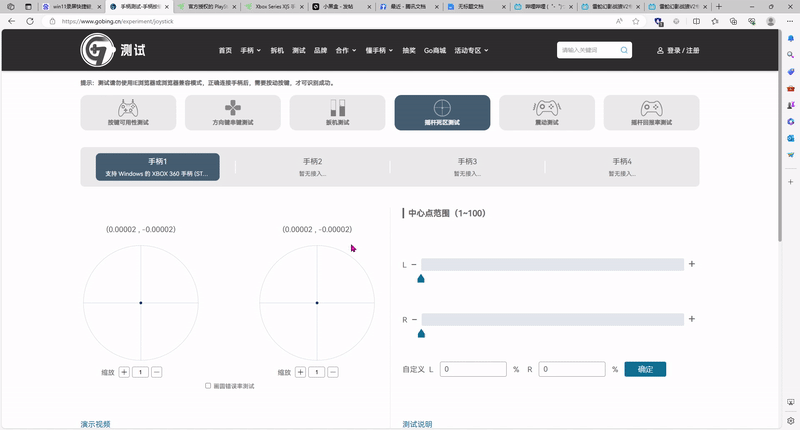Click the browser address bar URL
The width and height of the screenshot is (800, 430).
(x=117, y=21)
